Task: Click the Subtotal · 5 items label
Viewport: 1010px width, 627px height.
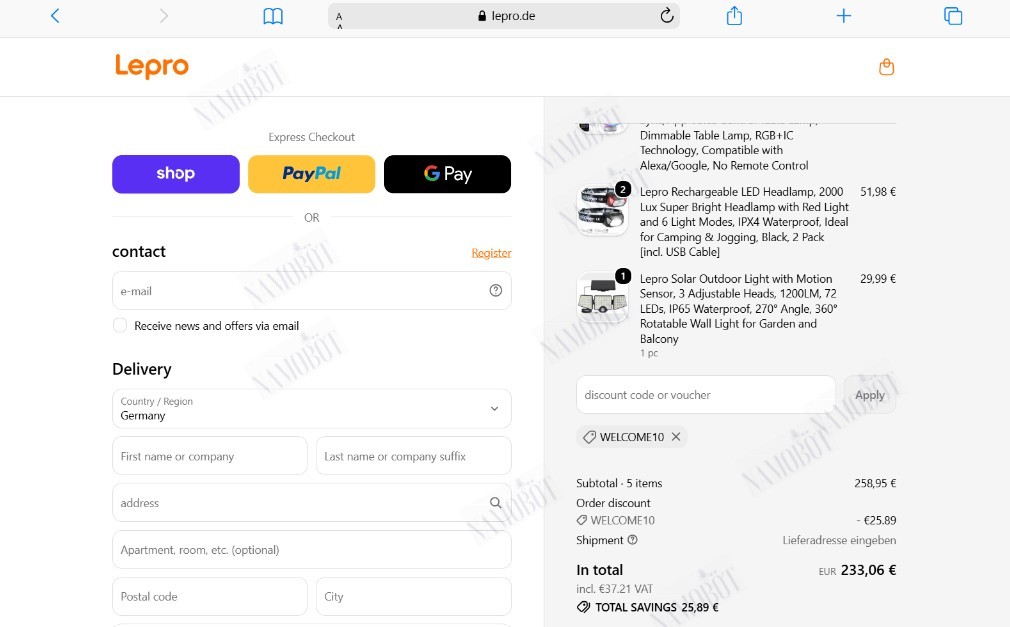Action: pos(619,483)
